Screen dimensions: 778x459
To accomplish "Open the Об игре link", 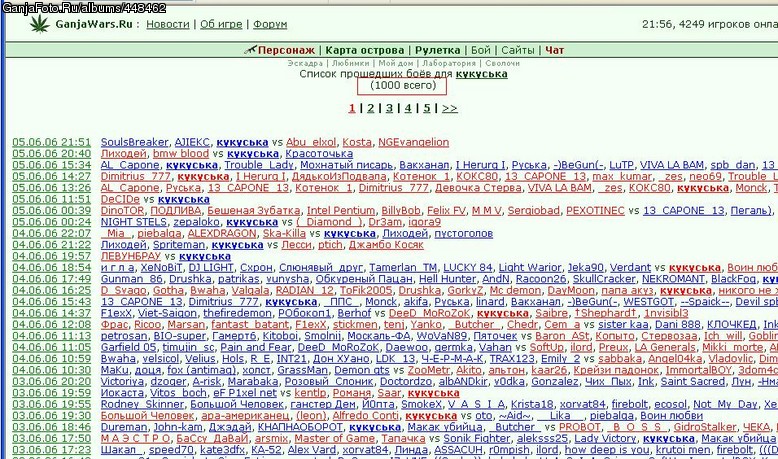I will pyautogui.click(x=221, y=24).
